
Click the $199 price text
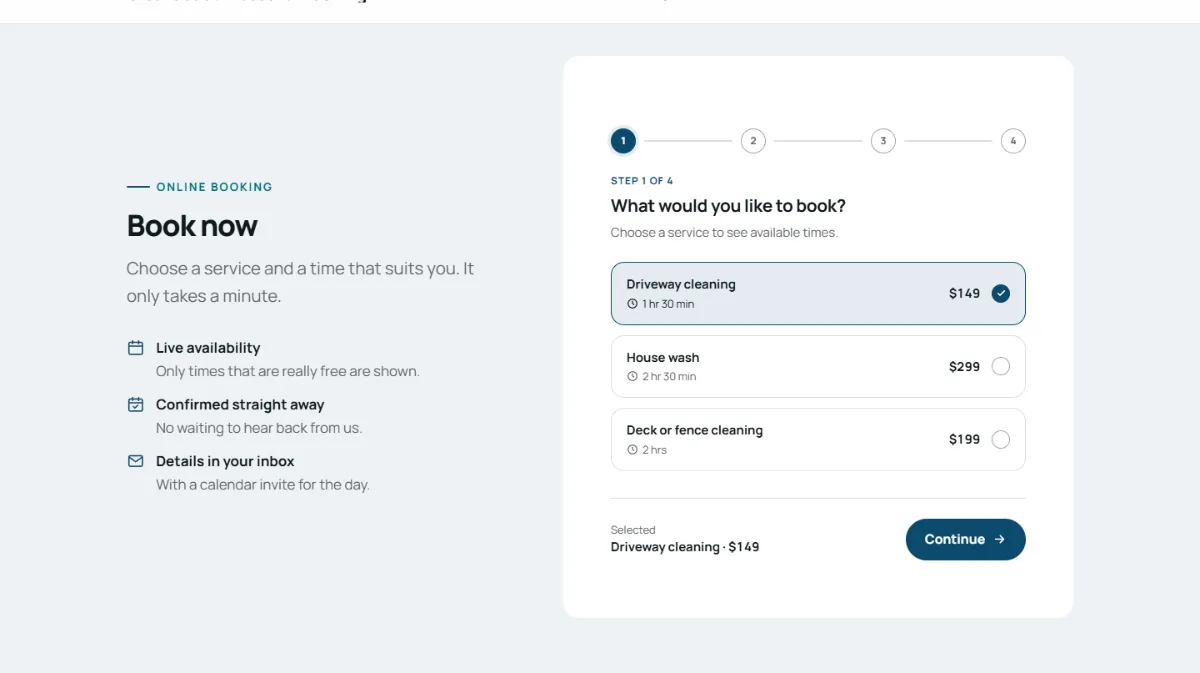pyautogui.click(x=964, y=439)
